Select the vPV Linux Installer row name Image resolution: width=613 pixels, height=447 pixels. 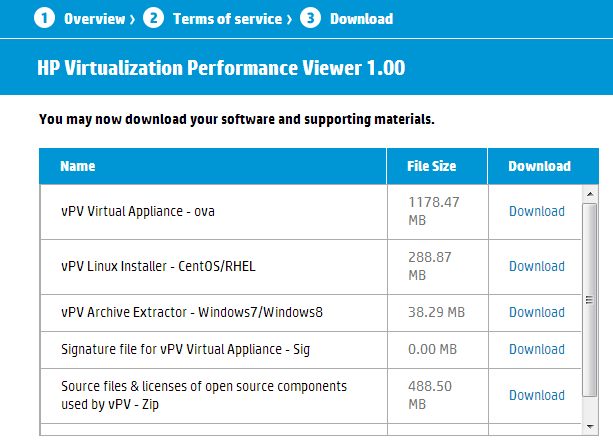pyautogui.click(x=158, y=267)
